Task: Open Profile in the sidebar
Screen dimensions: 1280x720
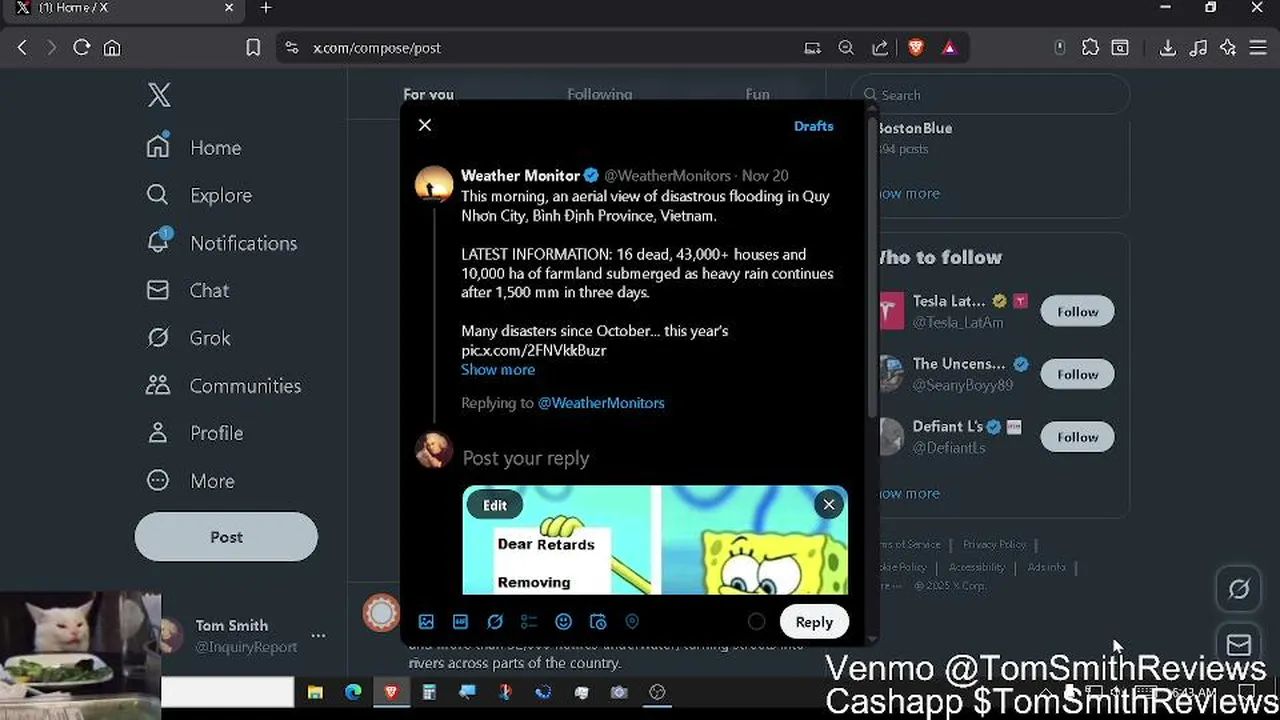Action: 195,433
